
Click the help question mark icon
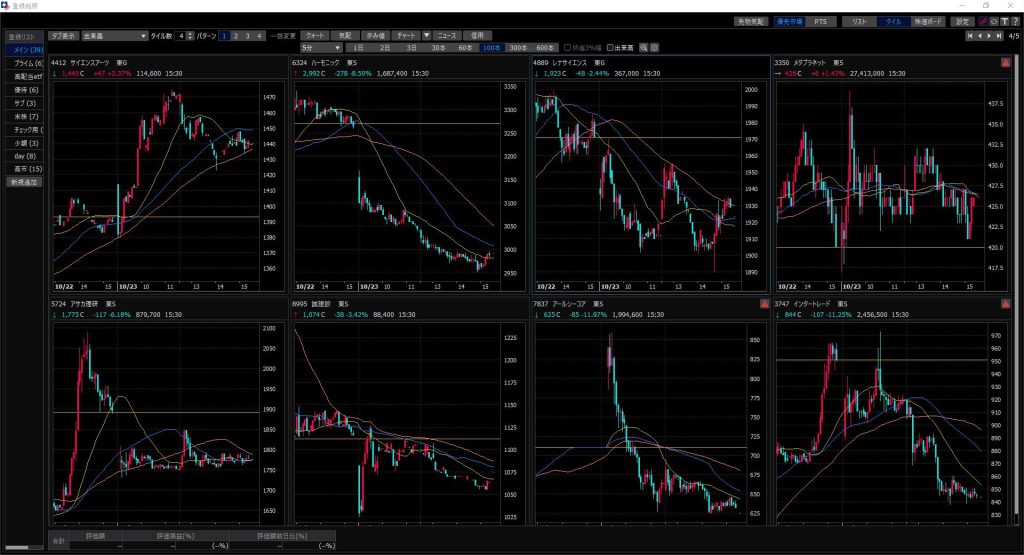click(1015, 21)
